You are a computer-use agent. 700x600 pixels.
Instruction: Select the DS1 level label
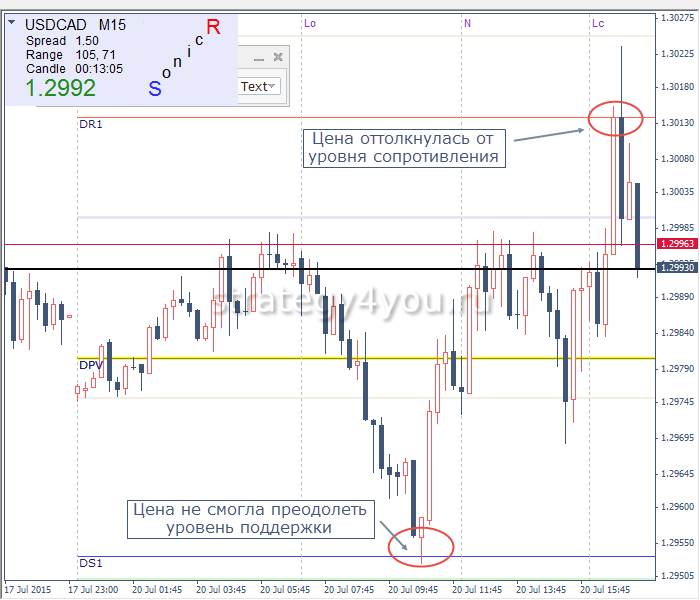tap(90, 564)
